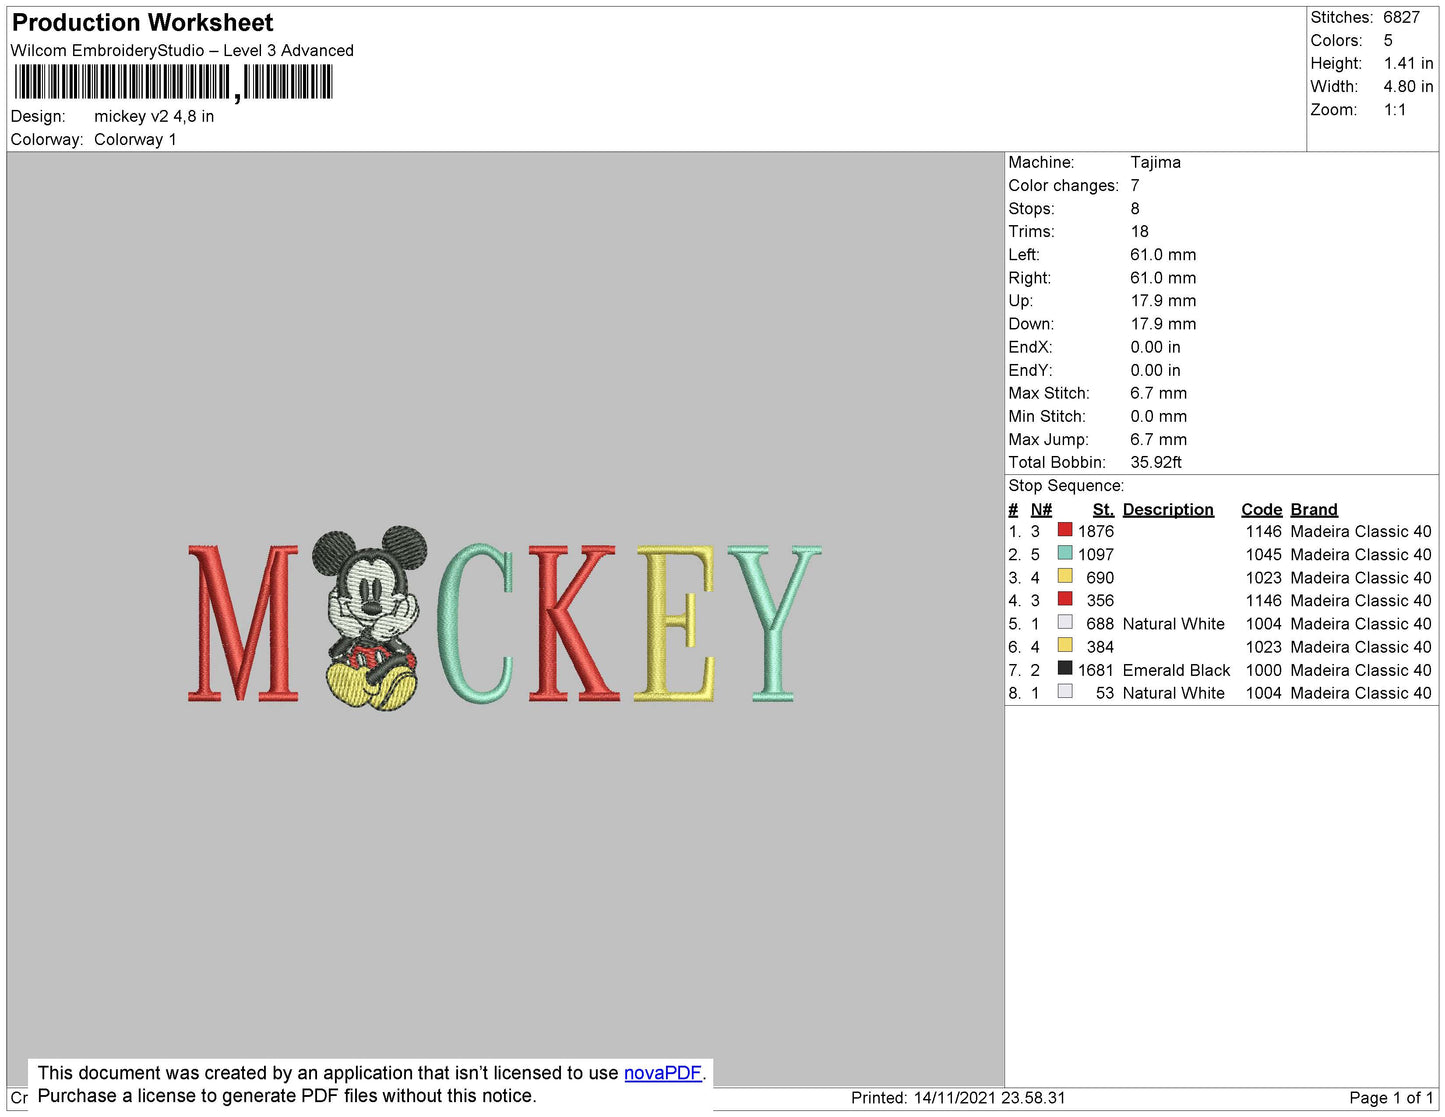Pick the Emerald Black color swatch
Screen dimensions: 1445x1117
1065,669
